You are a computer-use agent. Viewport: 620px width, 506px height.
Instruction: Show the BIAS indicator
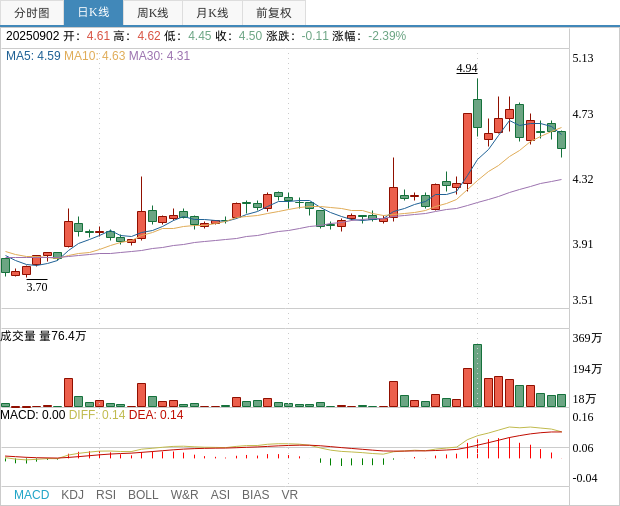255,495
